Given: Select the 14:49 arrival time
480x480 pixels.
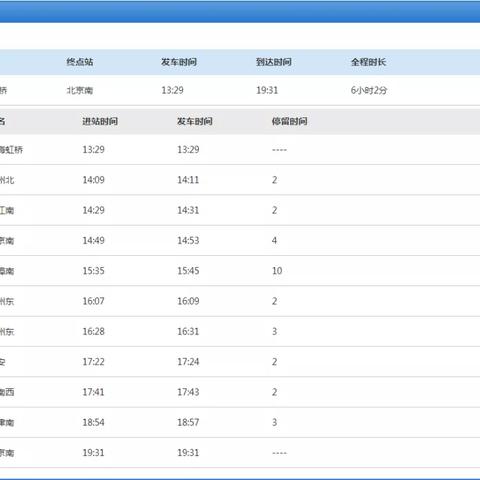Looking at the screenshot, I should (94, 241).
